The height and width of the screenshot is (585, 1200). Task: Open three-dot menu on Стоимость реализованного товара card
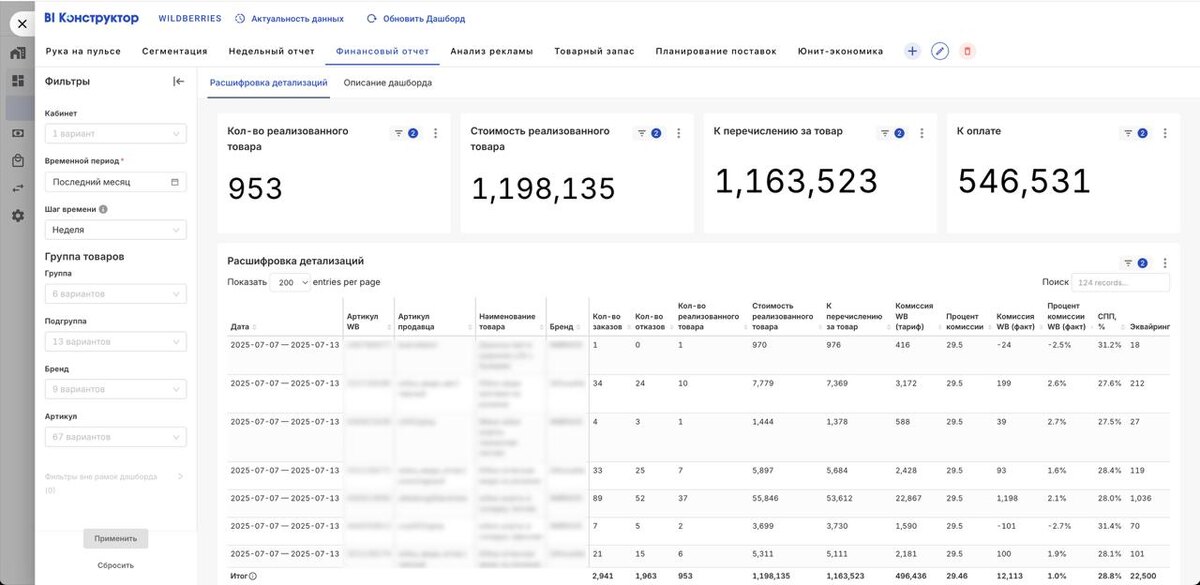679,133
